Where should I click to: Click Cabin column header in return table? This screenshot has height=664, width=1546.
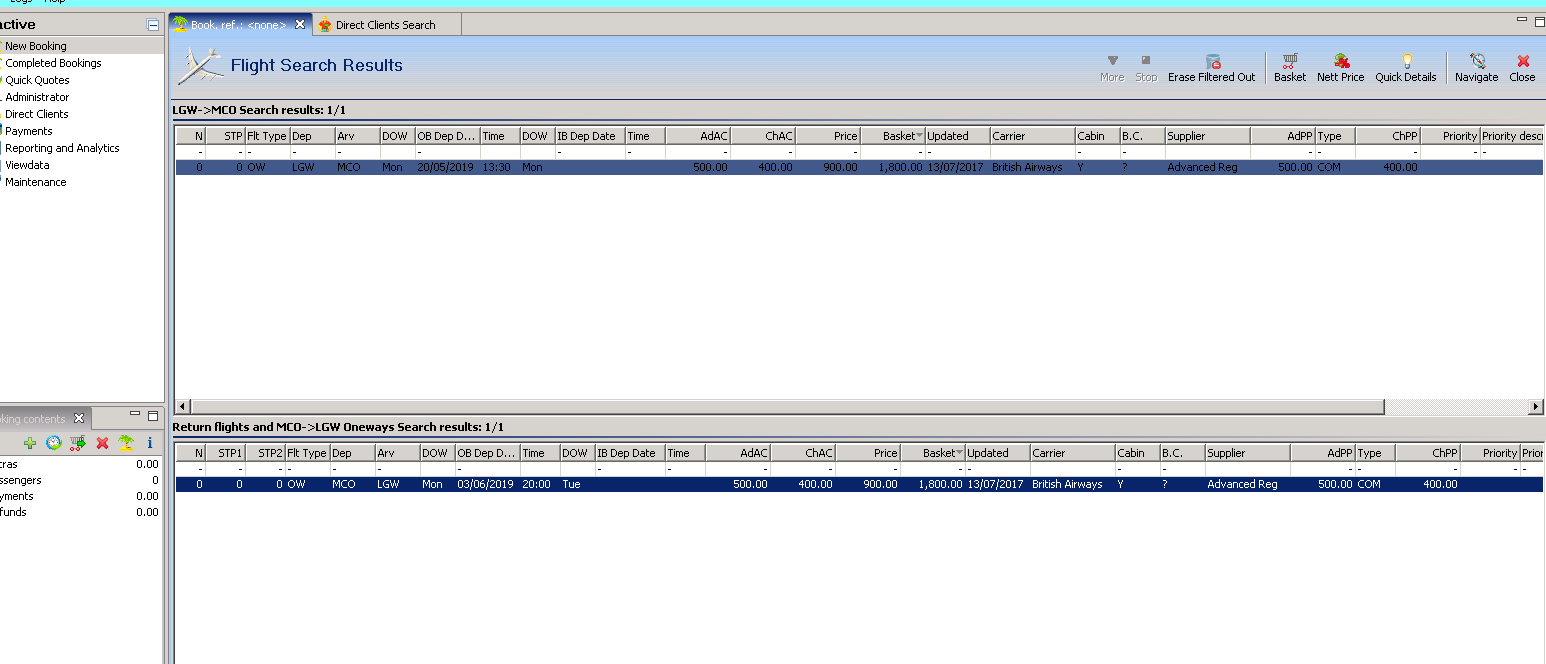tap(1137, 453)
